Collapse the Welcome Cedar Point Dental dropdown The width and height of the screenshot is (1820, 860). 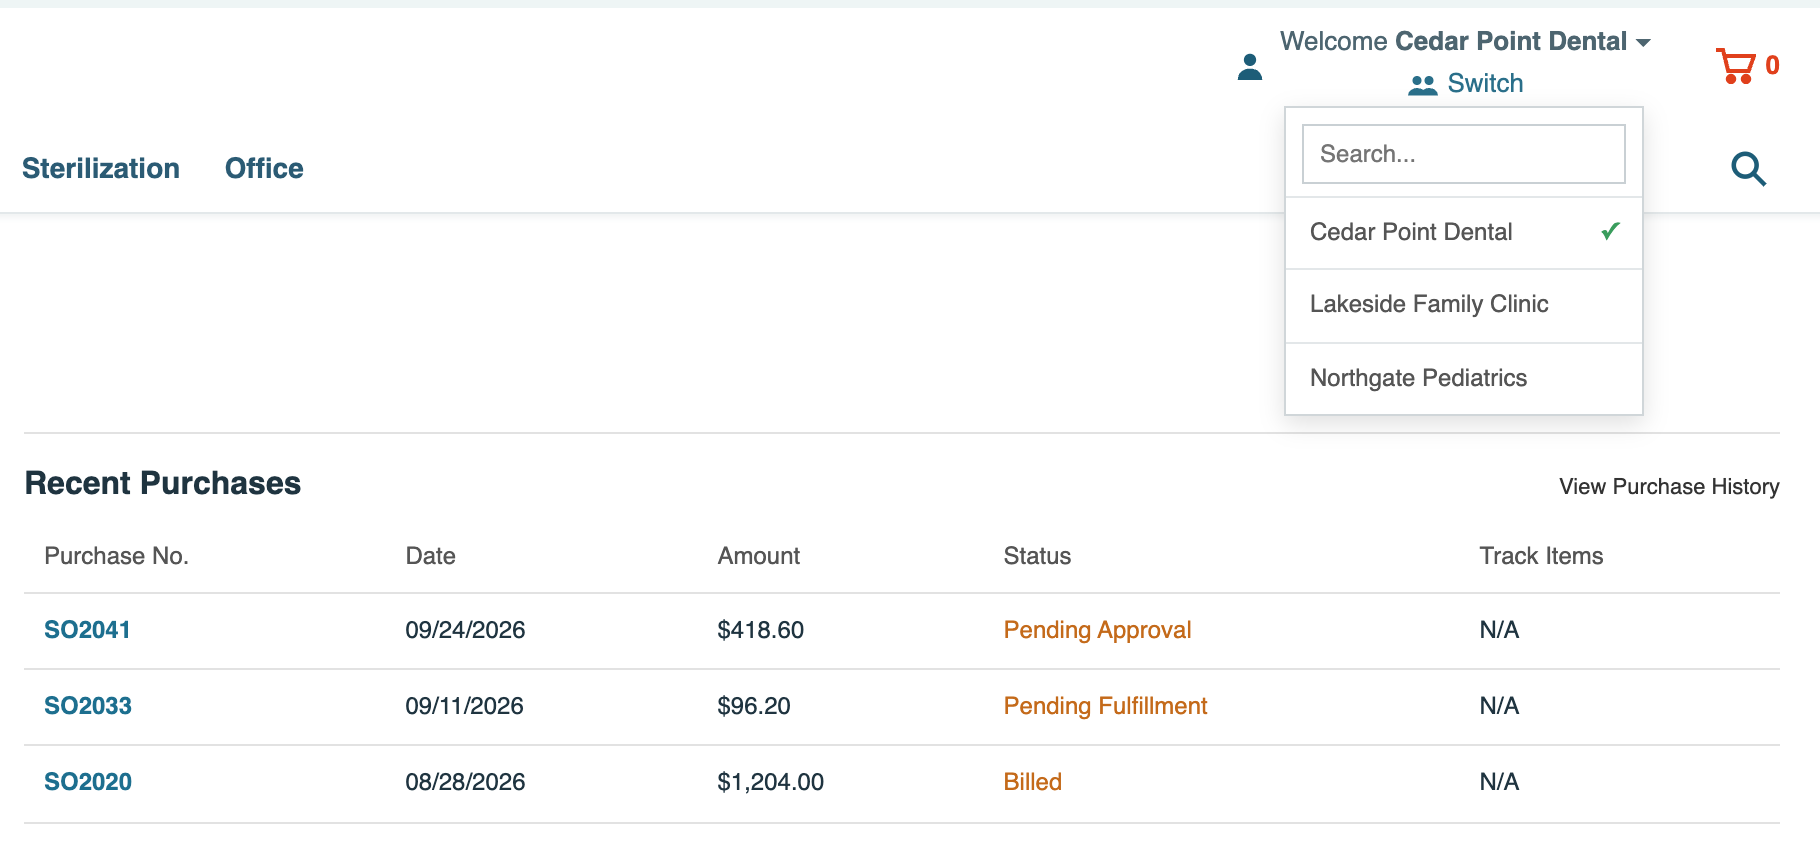[1465, 41]
